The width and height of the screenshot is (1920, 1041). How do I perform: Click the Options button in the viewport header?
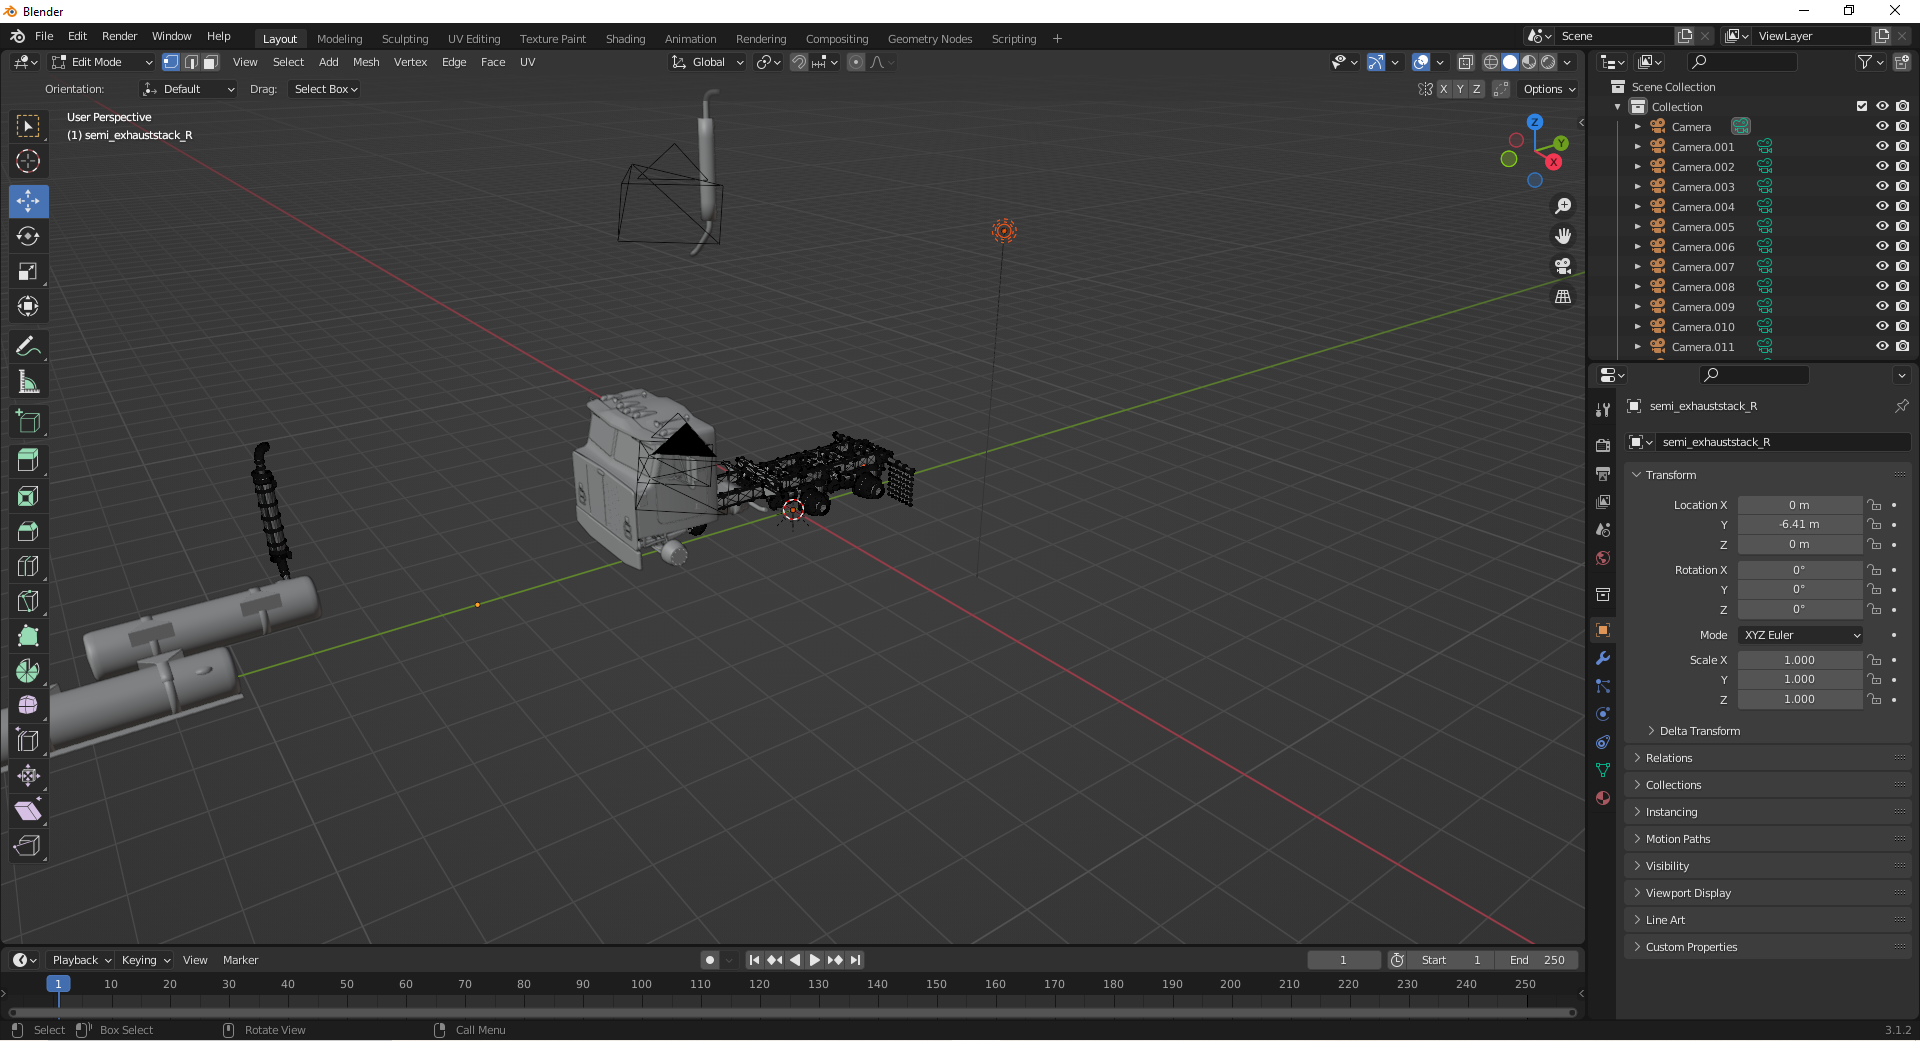pyautogui.click(x=1548, y=89)
